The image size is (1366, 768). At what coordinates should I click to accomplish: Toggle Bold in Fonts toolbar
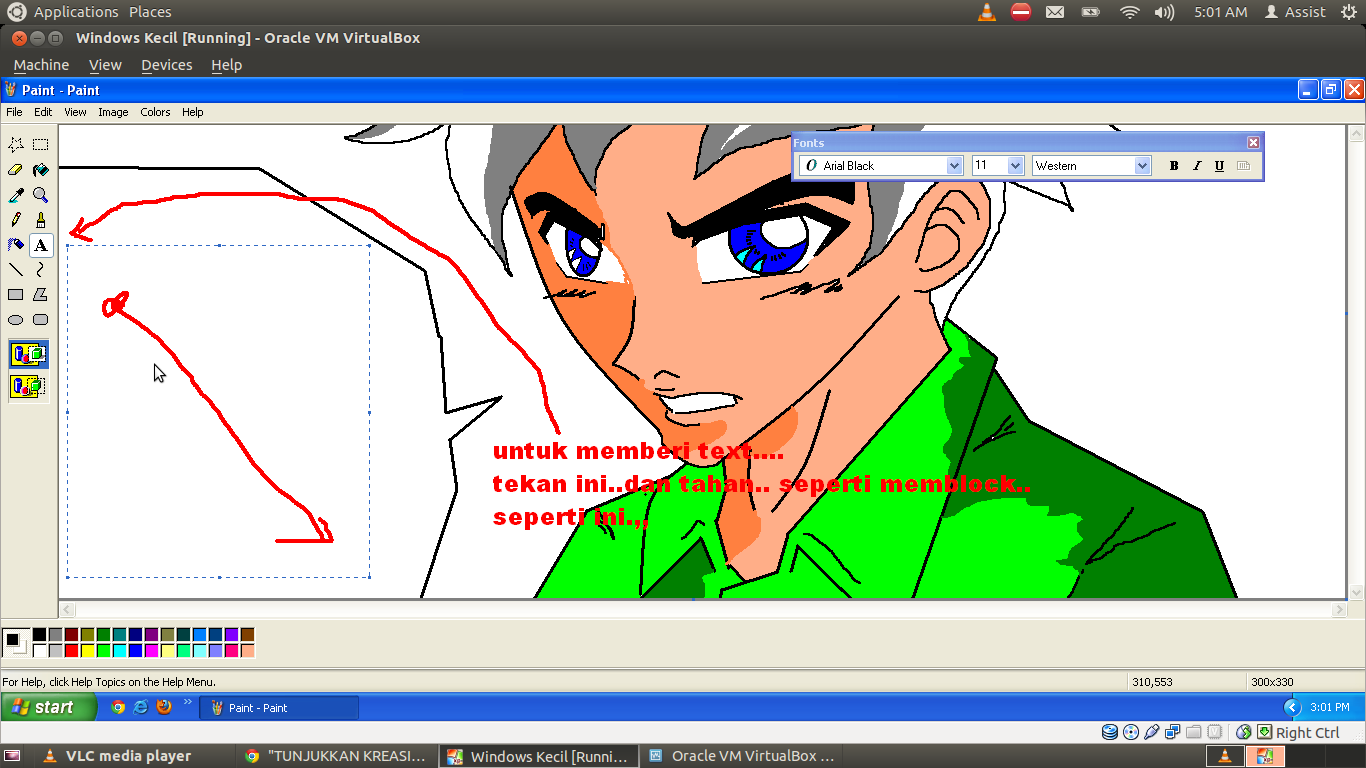[x=1174, y=166]
